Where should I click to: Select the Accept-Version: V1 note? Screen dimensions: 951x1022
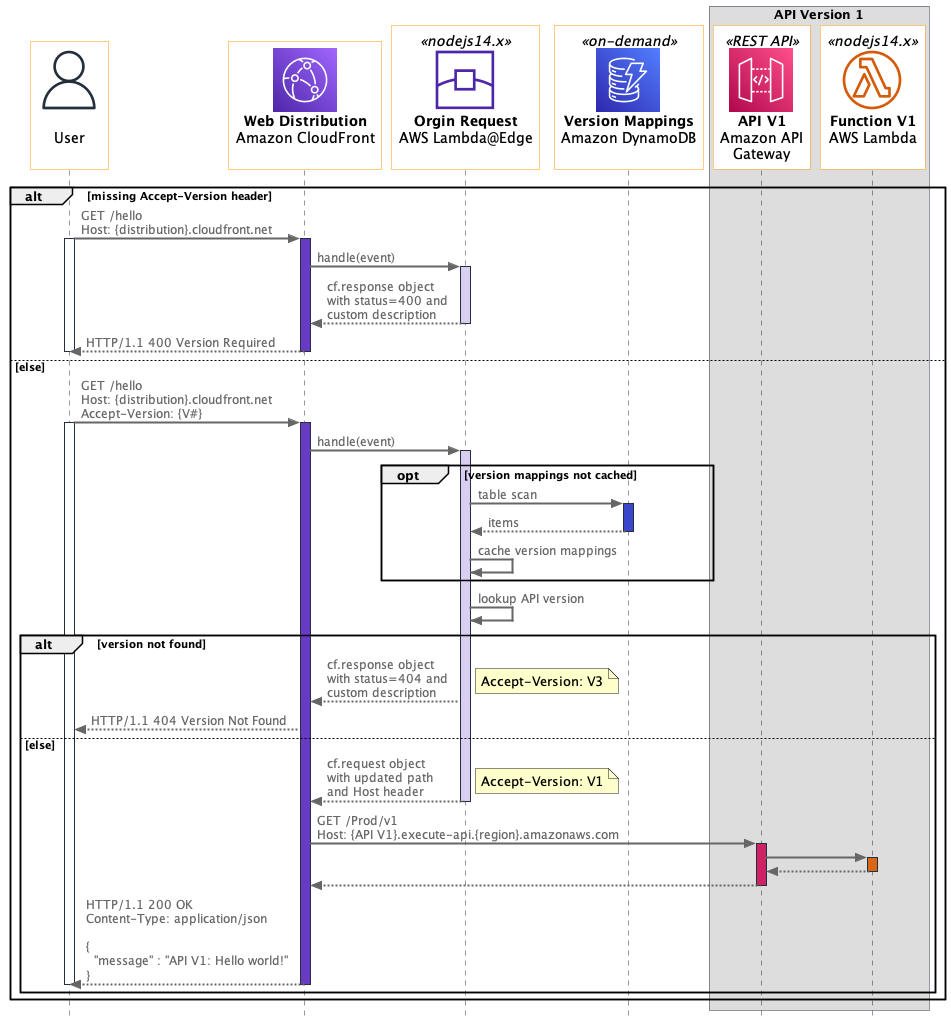pos(546,781)
